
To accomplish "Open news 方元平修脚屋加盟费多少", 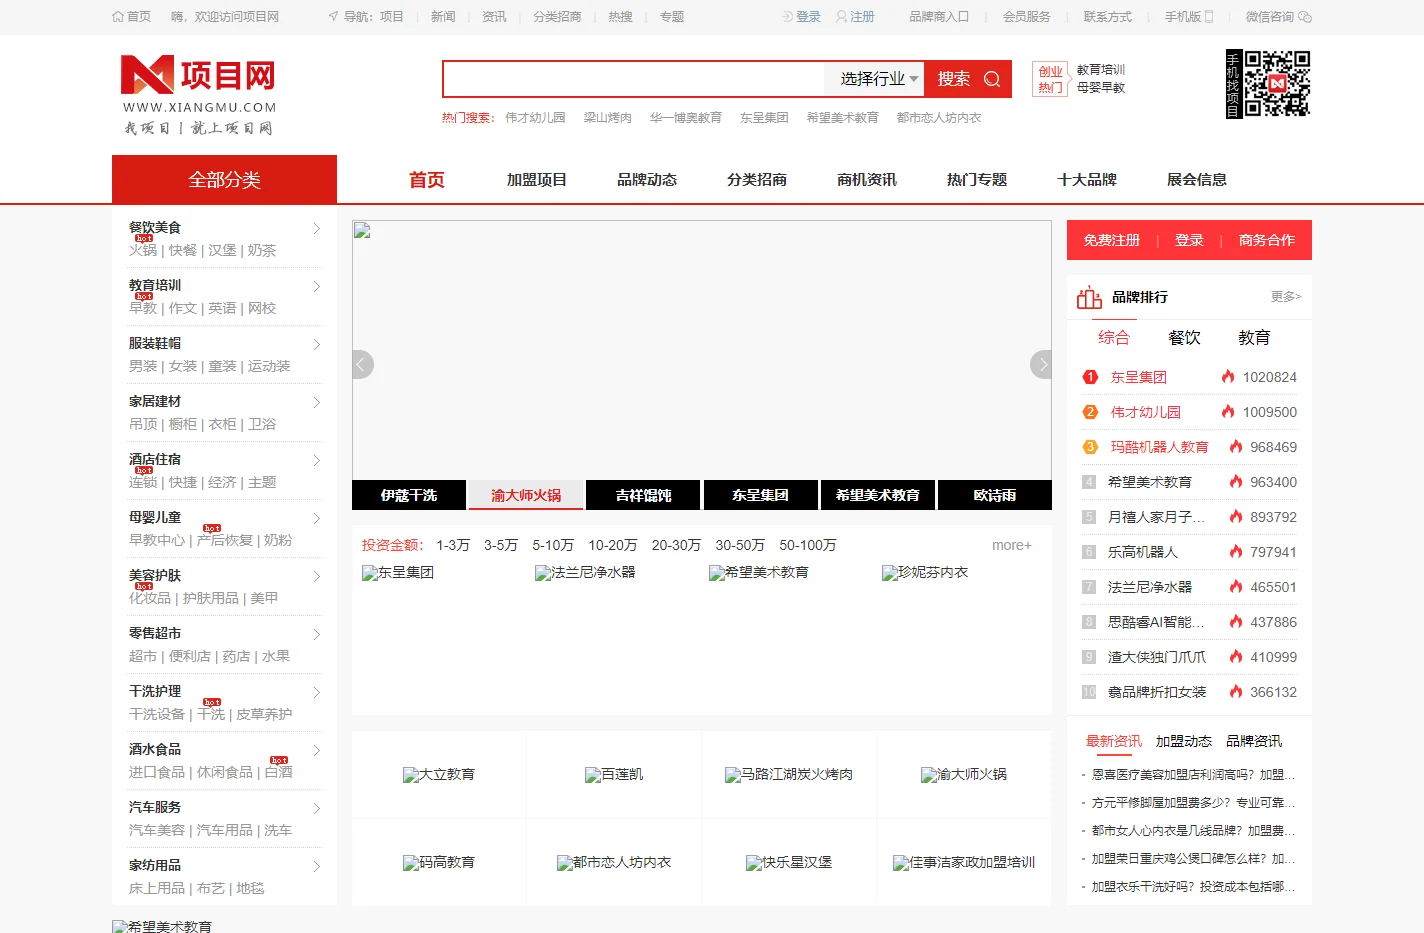I will coord(1193,803).
